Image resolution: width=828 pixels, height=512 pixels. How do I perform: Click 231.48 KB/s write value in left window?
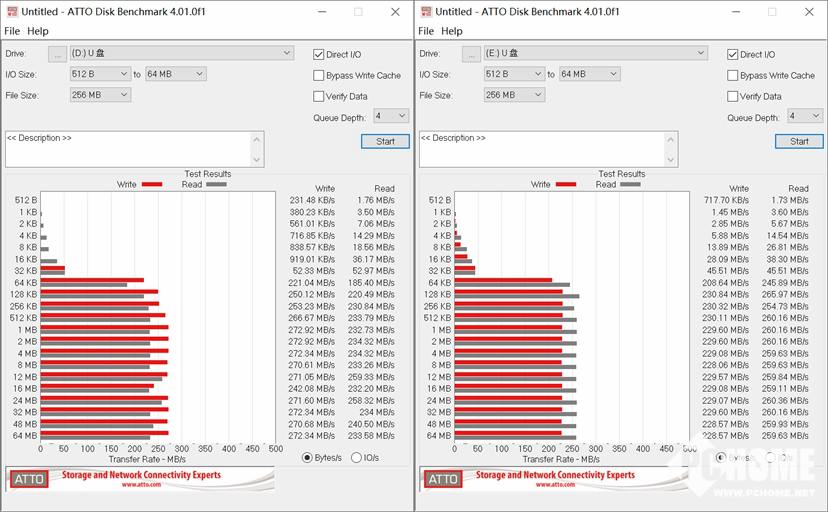[x=312, y=200]
